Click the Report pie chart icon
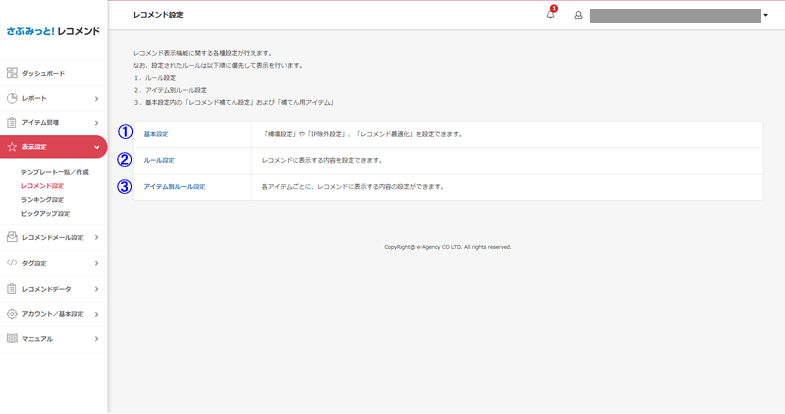Image resolution: width=785 pixels, height=414 pixels. coord(12,98)
